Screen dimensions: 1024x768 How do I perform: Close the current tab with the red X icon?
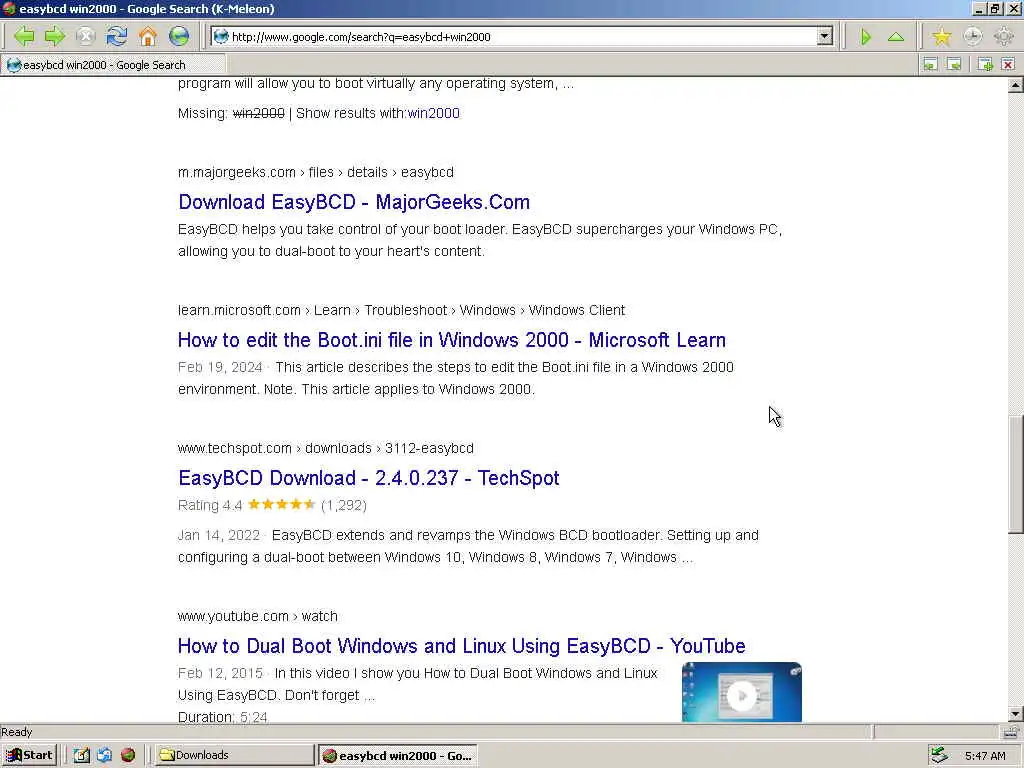1008,64
